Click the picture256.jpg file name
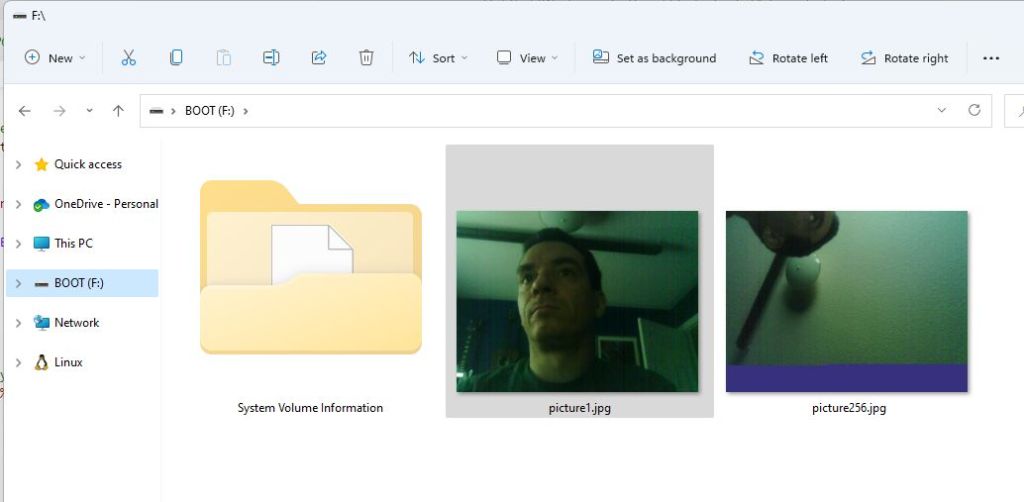 coord(849,409)
